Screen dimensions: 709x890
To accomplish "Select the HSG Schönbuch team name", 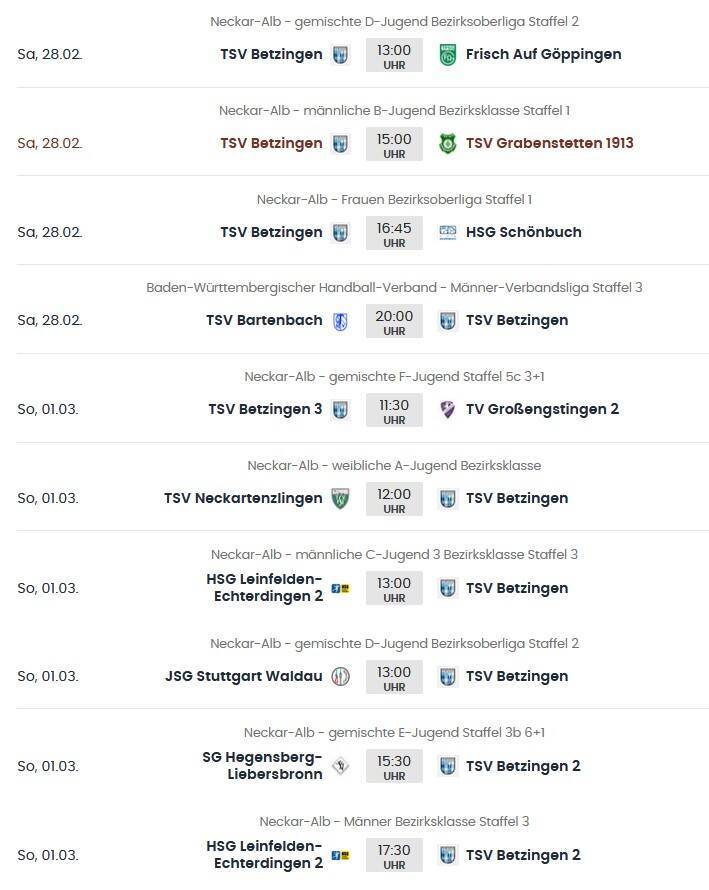I will pyautogui.click(x=523, y=232).
